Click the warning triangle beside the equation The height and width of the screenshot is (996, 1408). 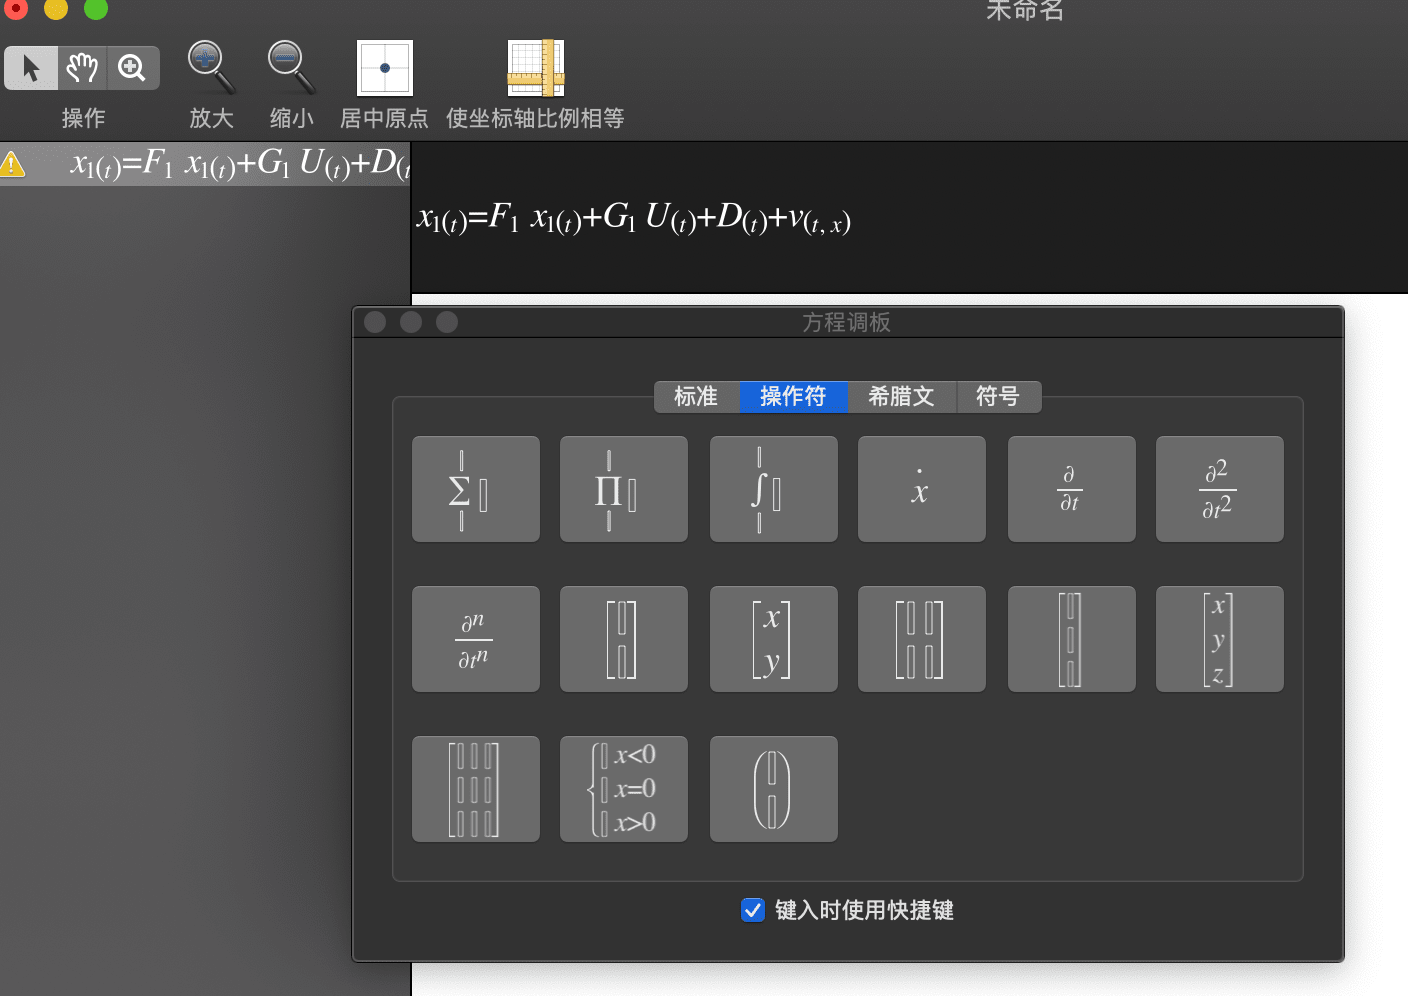tap(16, 163)
